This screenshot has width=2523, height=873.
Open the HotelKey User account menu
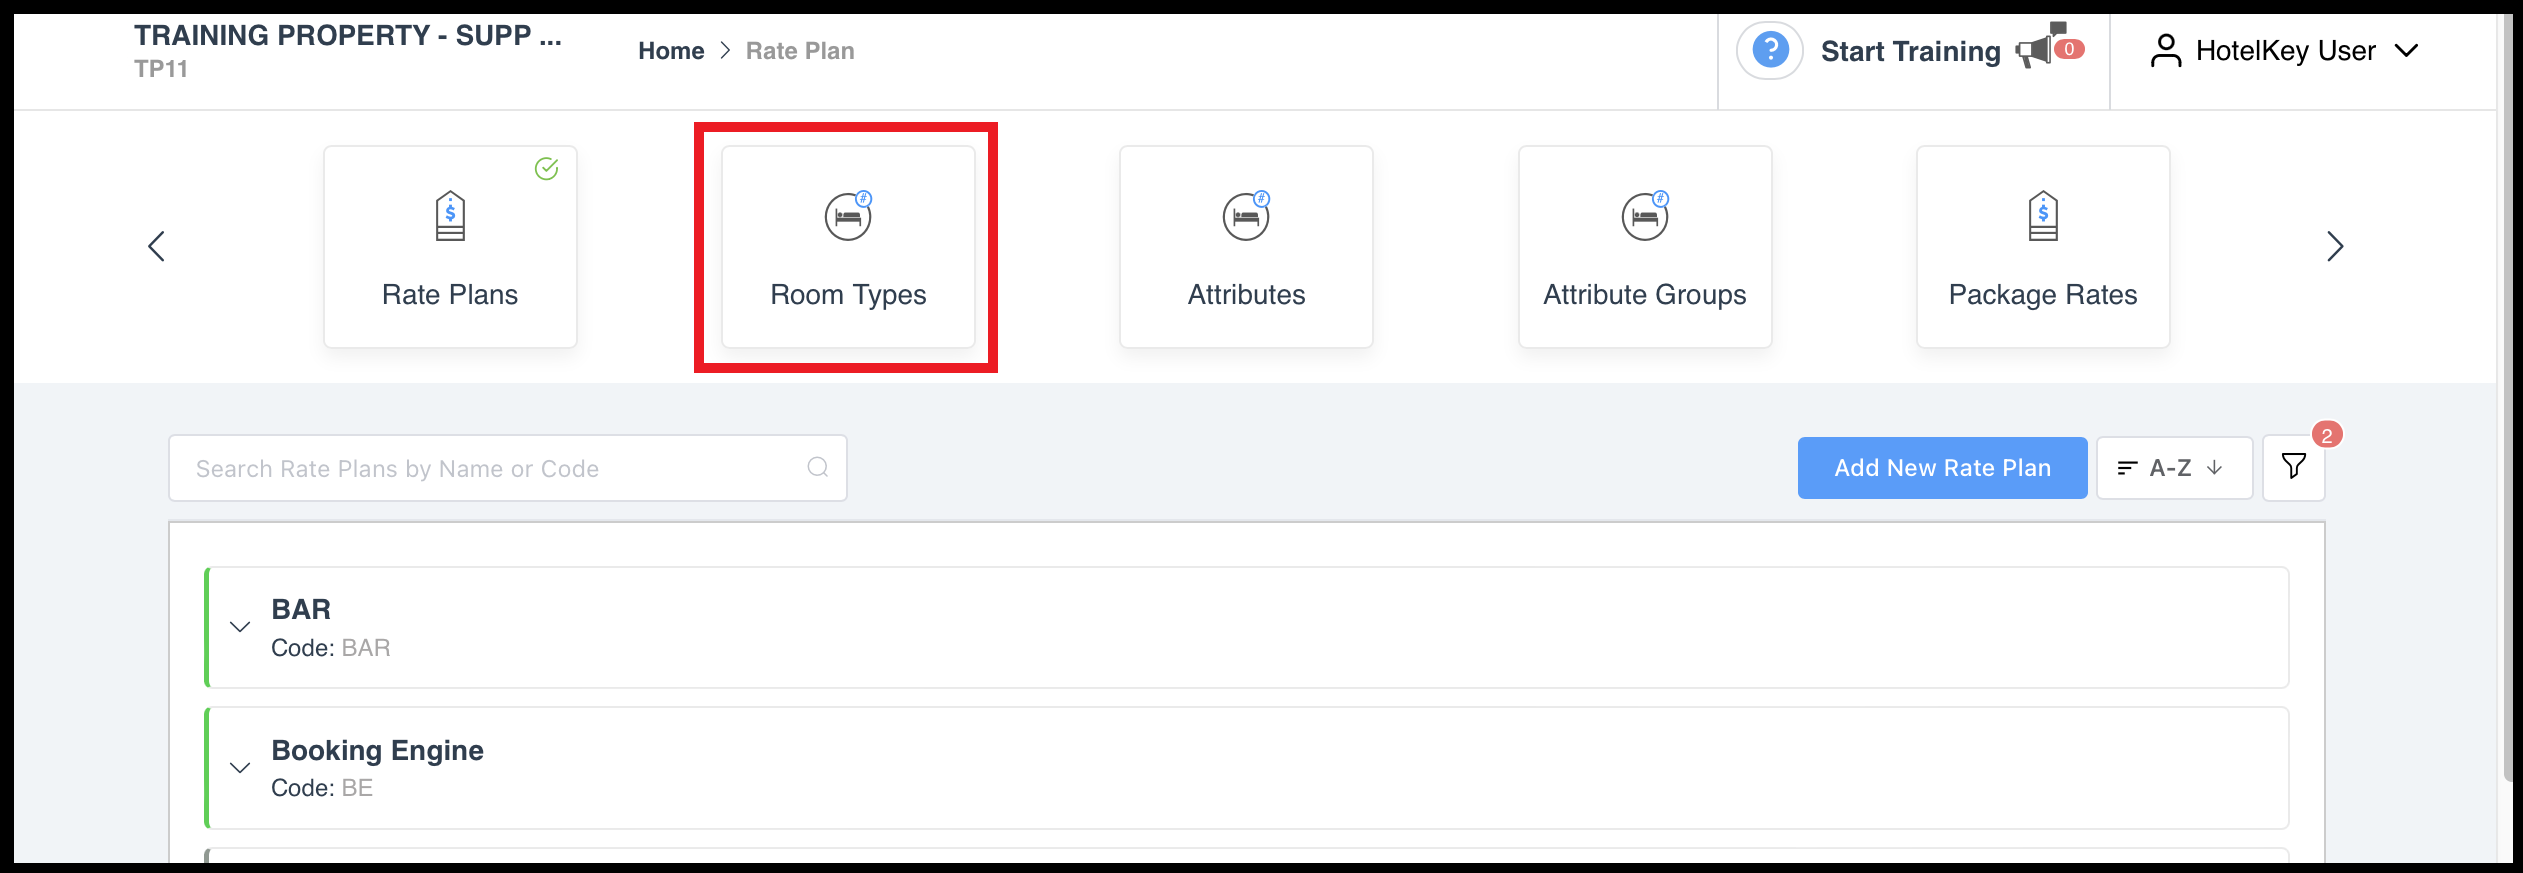(2288, 50)
